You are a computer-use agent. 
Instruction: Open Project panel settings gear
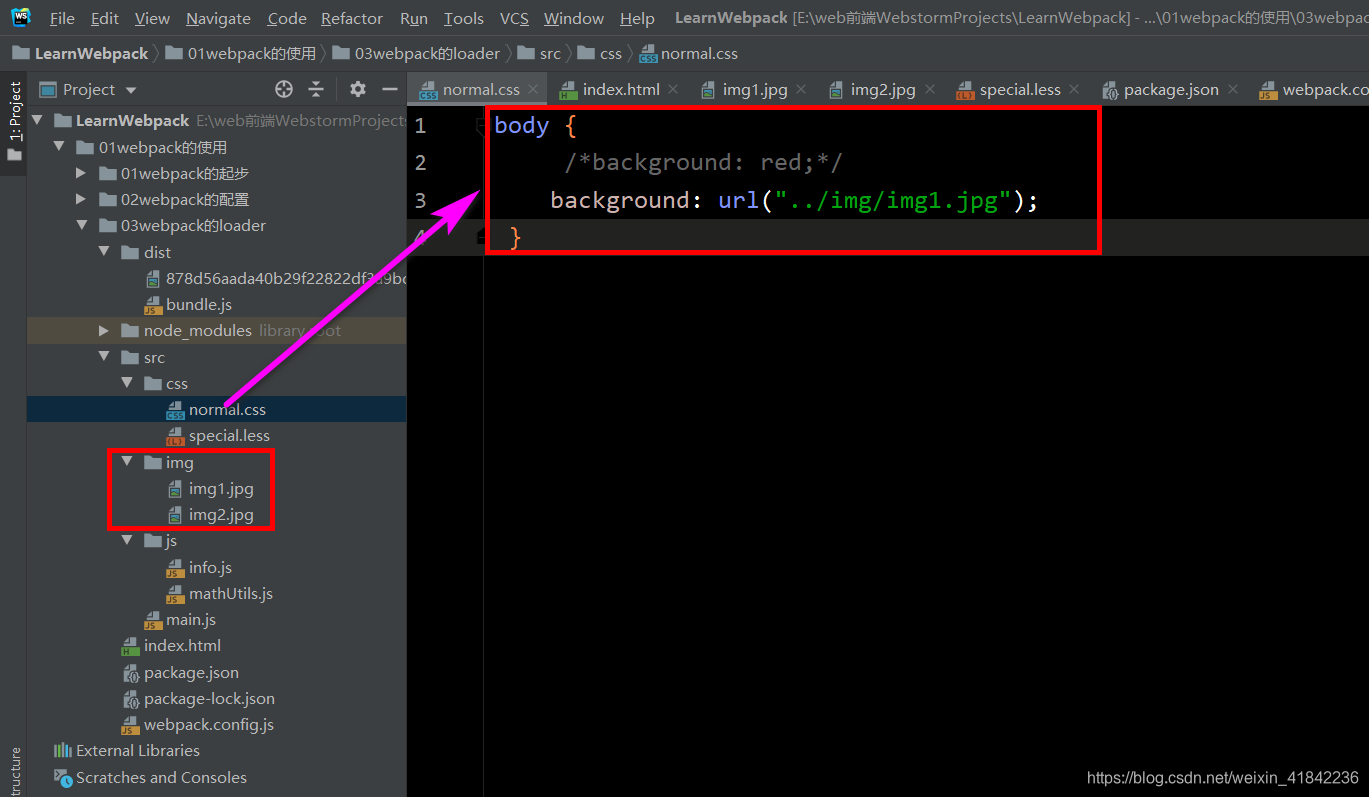tap(358, 89)
